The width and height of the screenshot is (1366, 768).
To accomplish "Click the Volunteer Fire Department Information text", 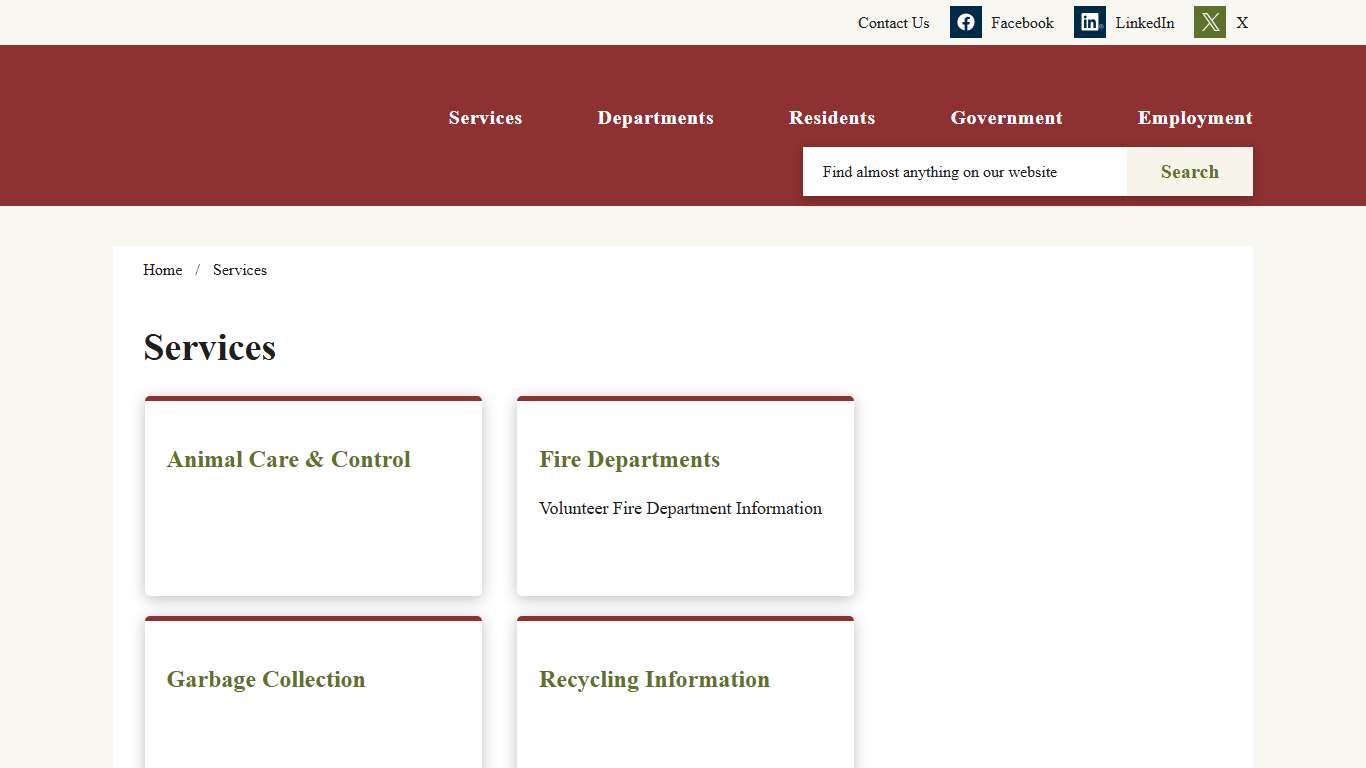I will pos(680,508).
